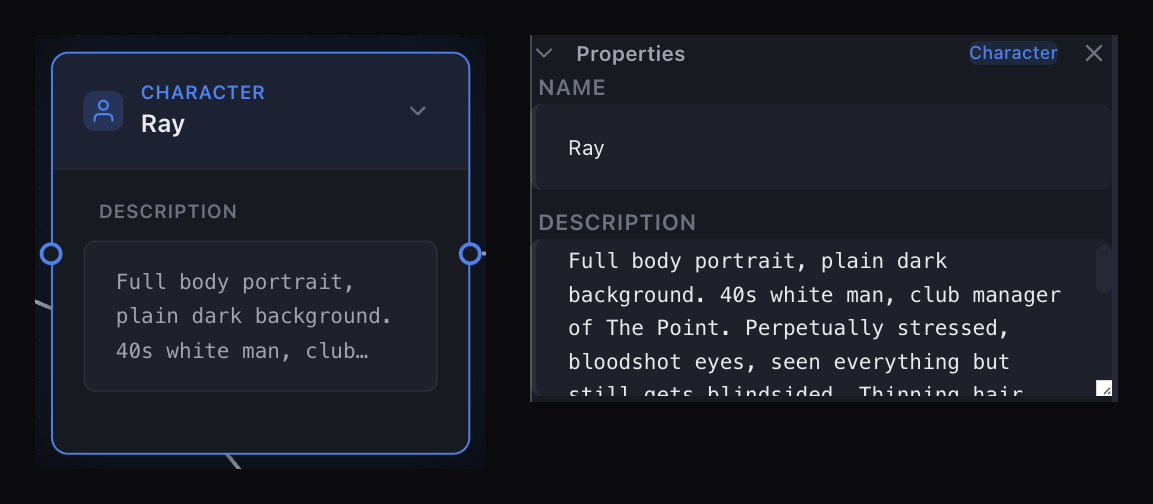The height and width of the screenshot is (504, 1153).
Task: Click the left connection port of Ray node
Action: click(51, 254)
